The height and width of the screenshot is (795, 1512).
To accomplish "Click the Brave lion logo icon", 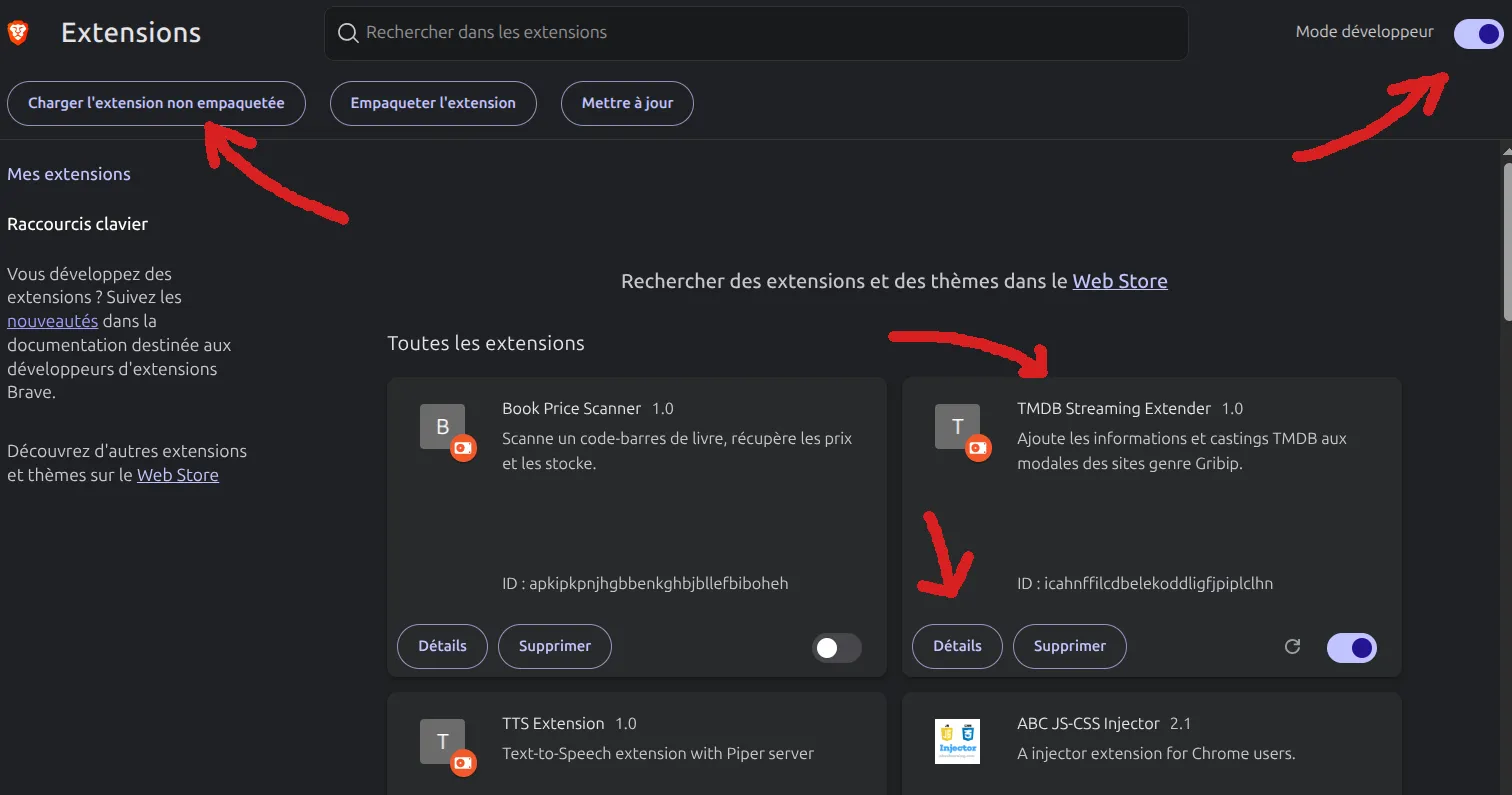I will 18,33.
